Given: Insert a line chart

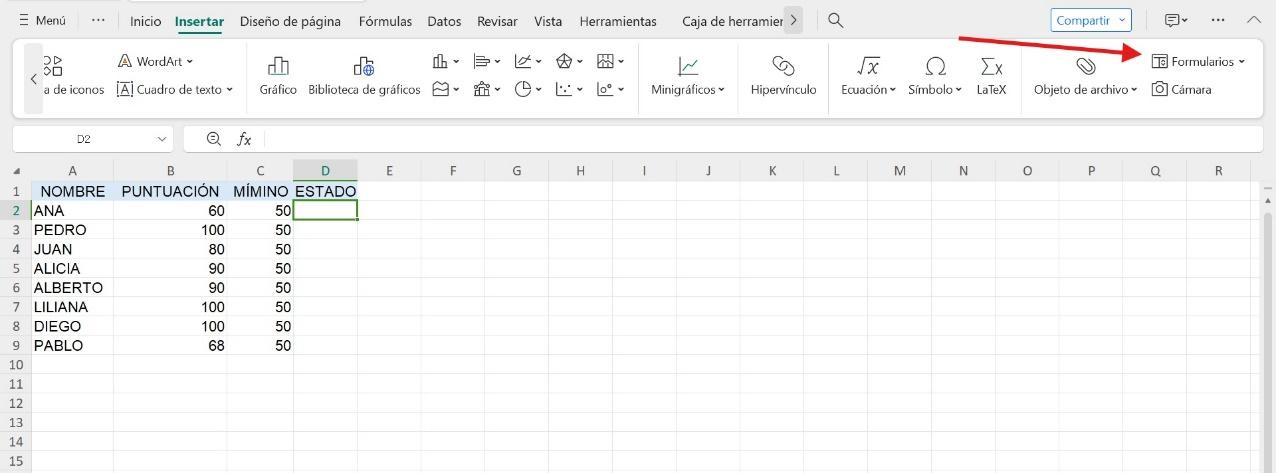Looking at the screenshot, I should click(x=523, y=62).
